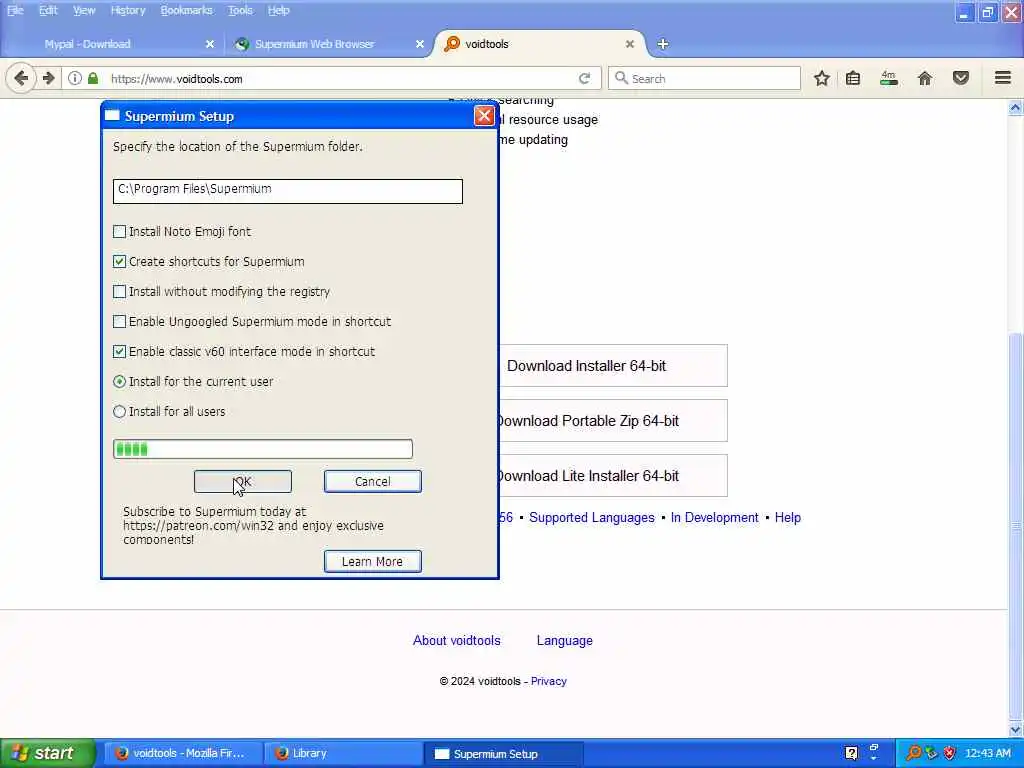Open the In Development link
1024x768 pixels.
coord(714,517)
